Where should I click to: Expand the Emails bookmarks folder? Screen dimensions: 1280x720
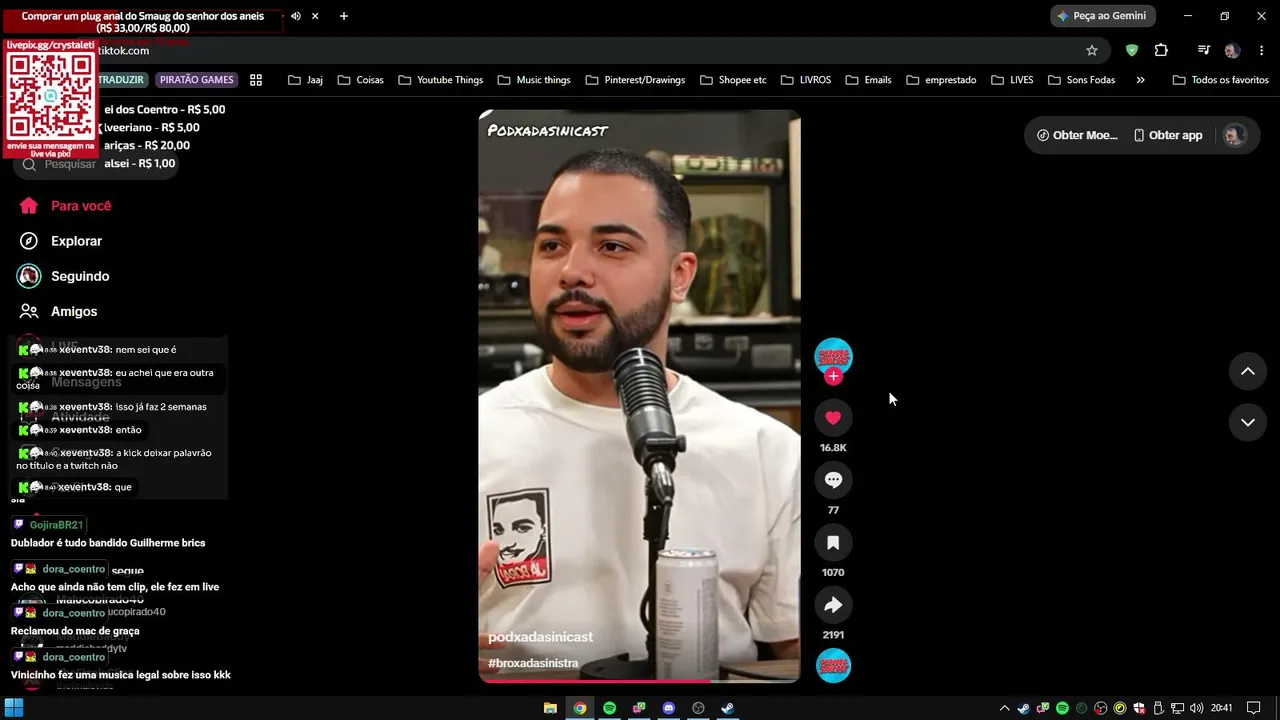point(867,80)
